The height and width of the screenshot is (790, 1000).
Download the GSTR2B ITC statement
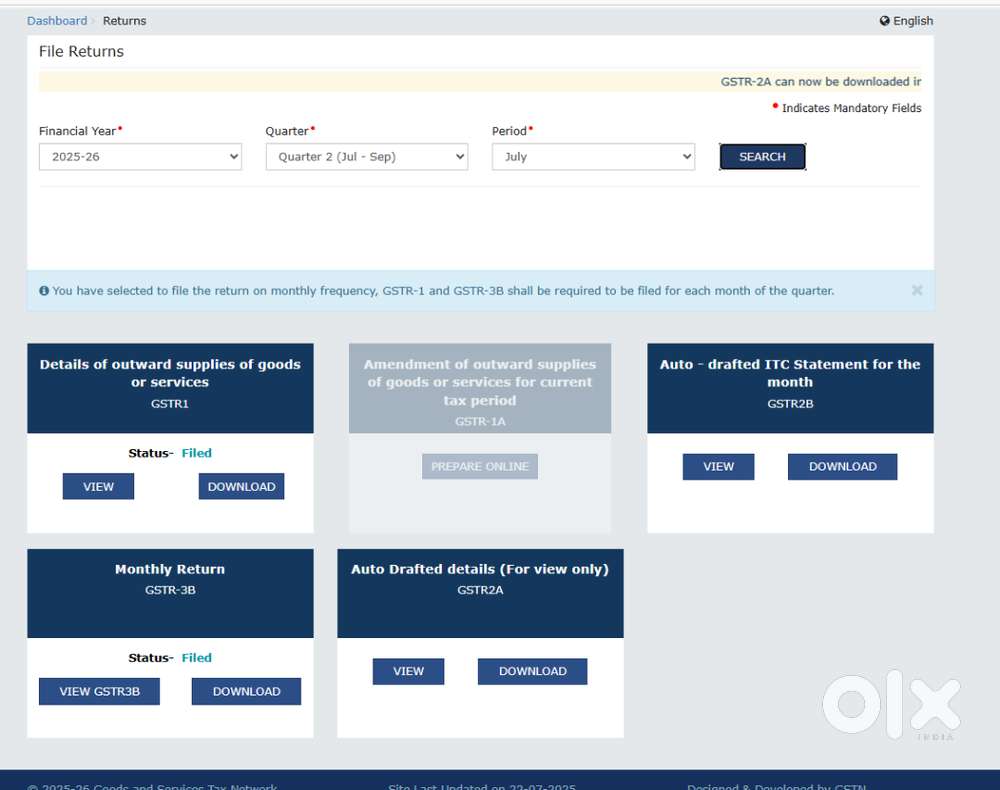tap(842, 466)
